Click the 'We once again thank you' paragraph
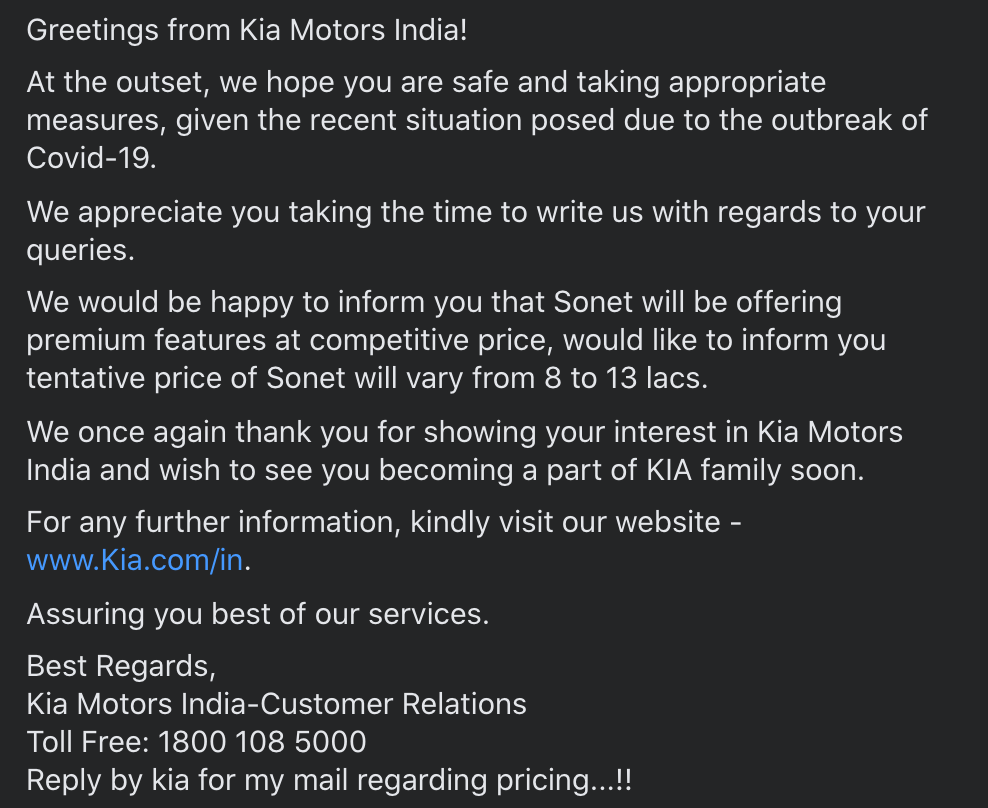988x808 pixels. pyautogui.click(x=464, y=451)
